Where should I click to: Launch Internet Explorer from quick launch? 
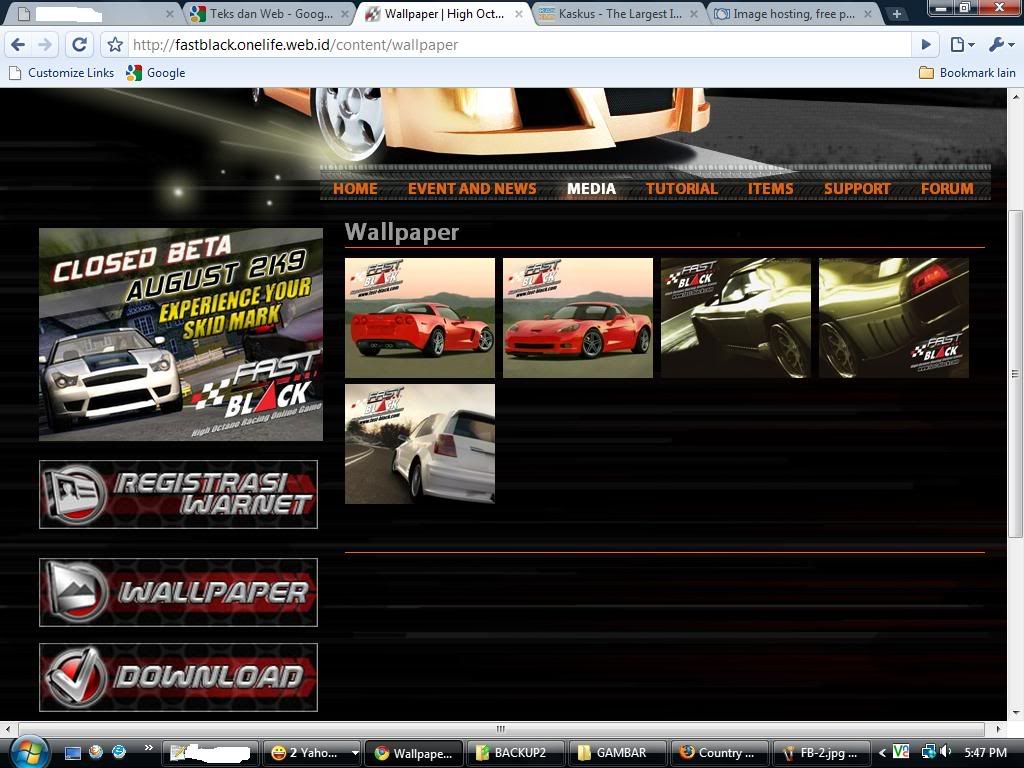[x=119, y=752]
